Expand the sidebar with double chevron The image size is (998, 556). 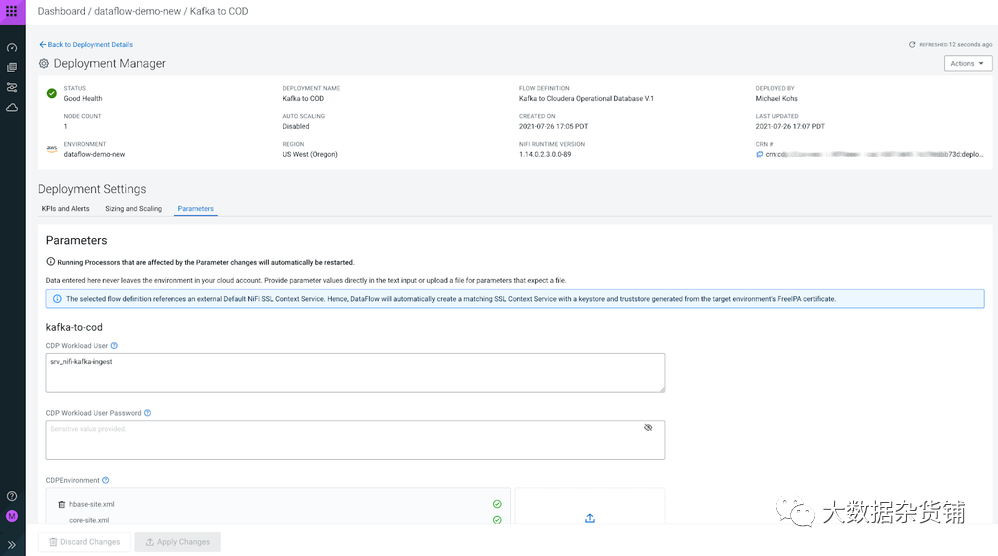(x=12, y=545)
